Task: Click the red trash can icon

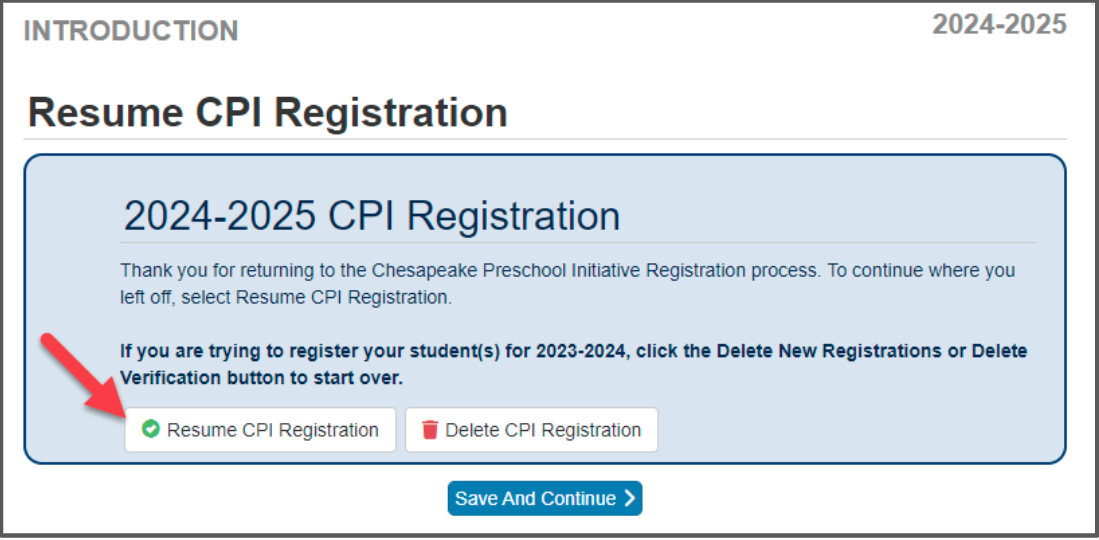Action: [x=430, y=430]
